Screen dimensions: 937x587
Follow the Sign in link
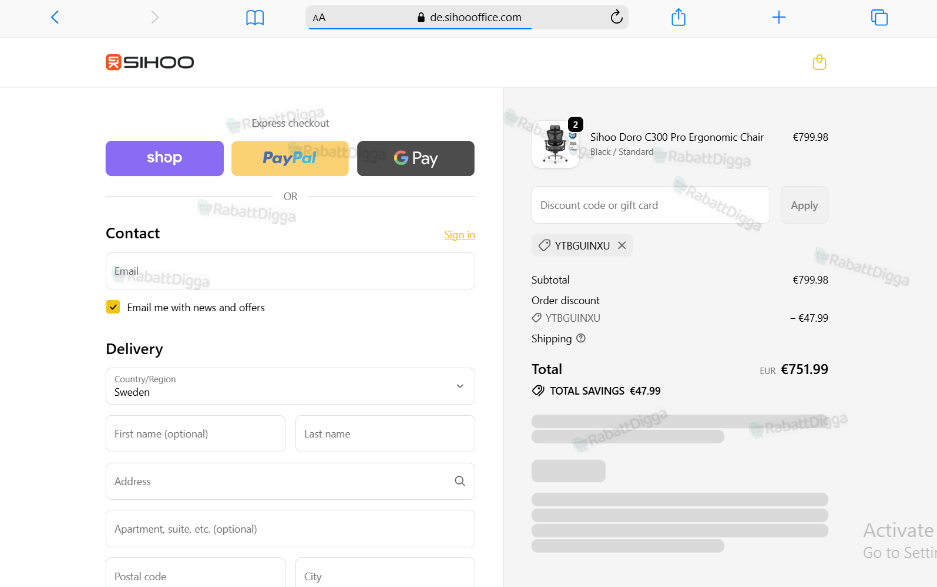[x=460, y=235]
